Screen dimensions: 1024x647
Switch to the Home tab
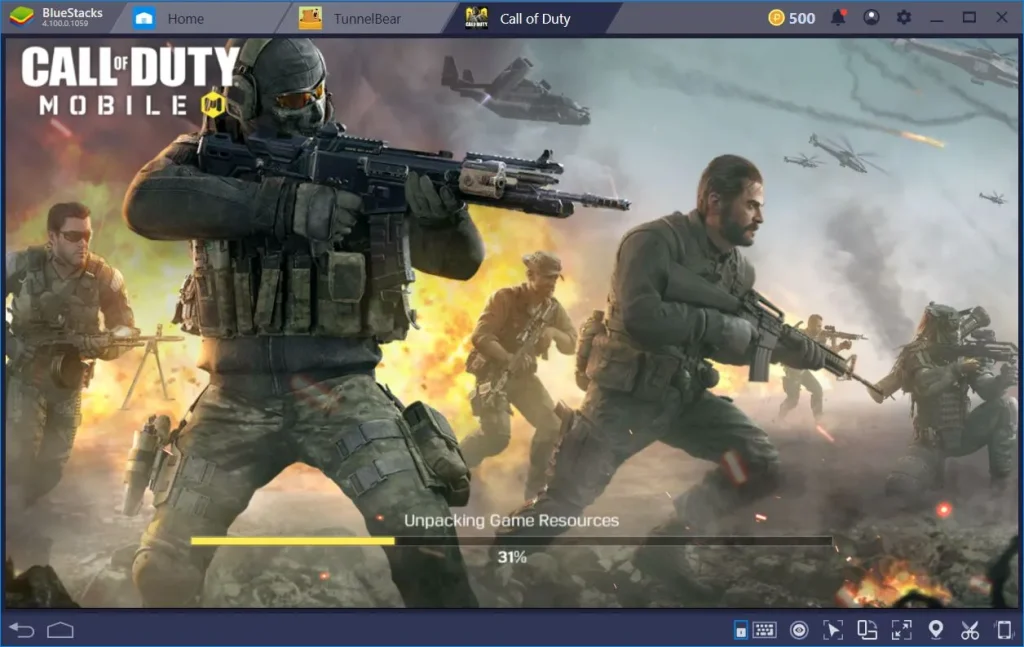[x=186, y=17]
